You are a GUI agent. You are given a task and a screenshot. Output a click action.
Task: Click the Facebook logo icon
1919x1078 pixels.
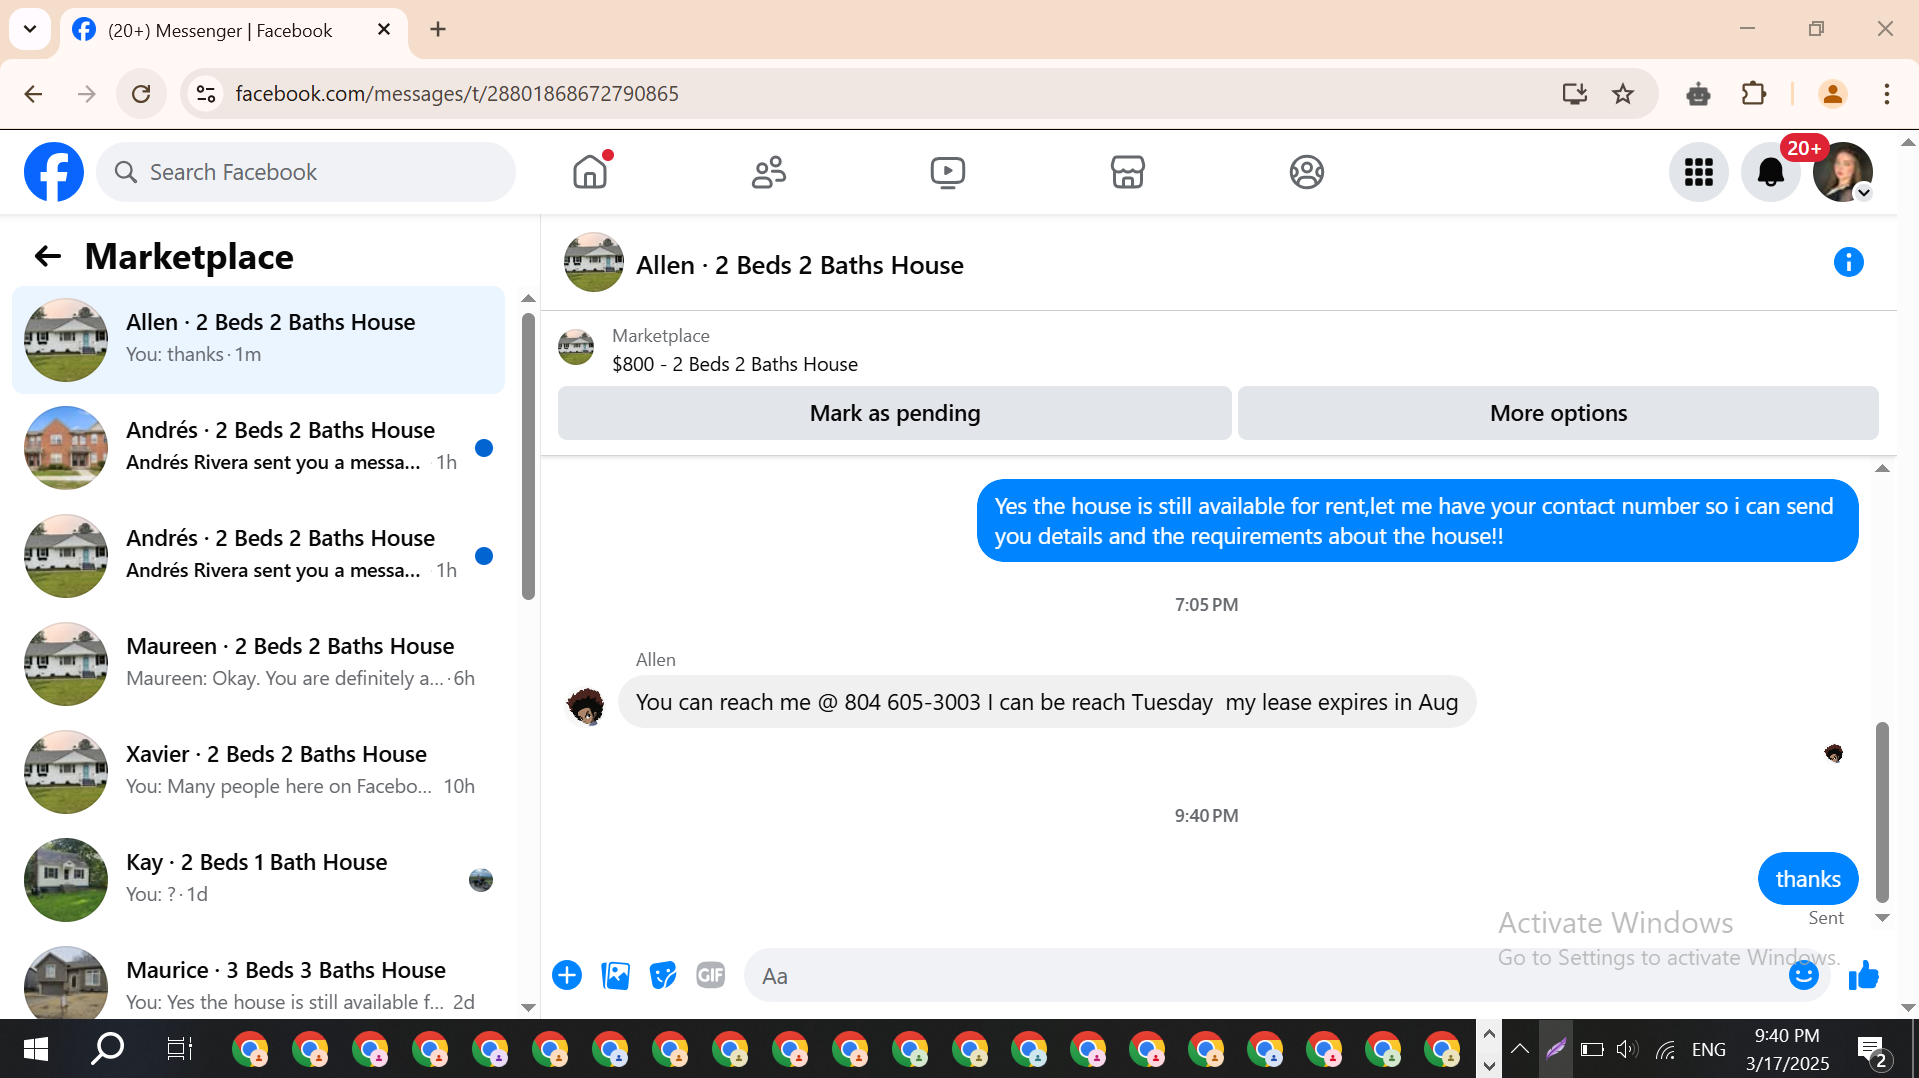(x=54, y=172)
